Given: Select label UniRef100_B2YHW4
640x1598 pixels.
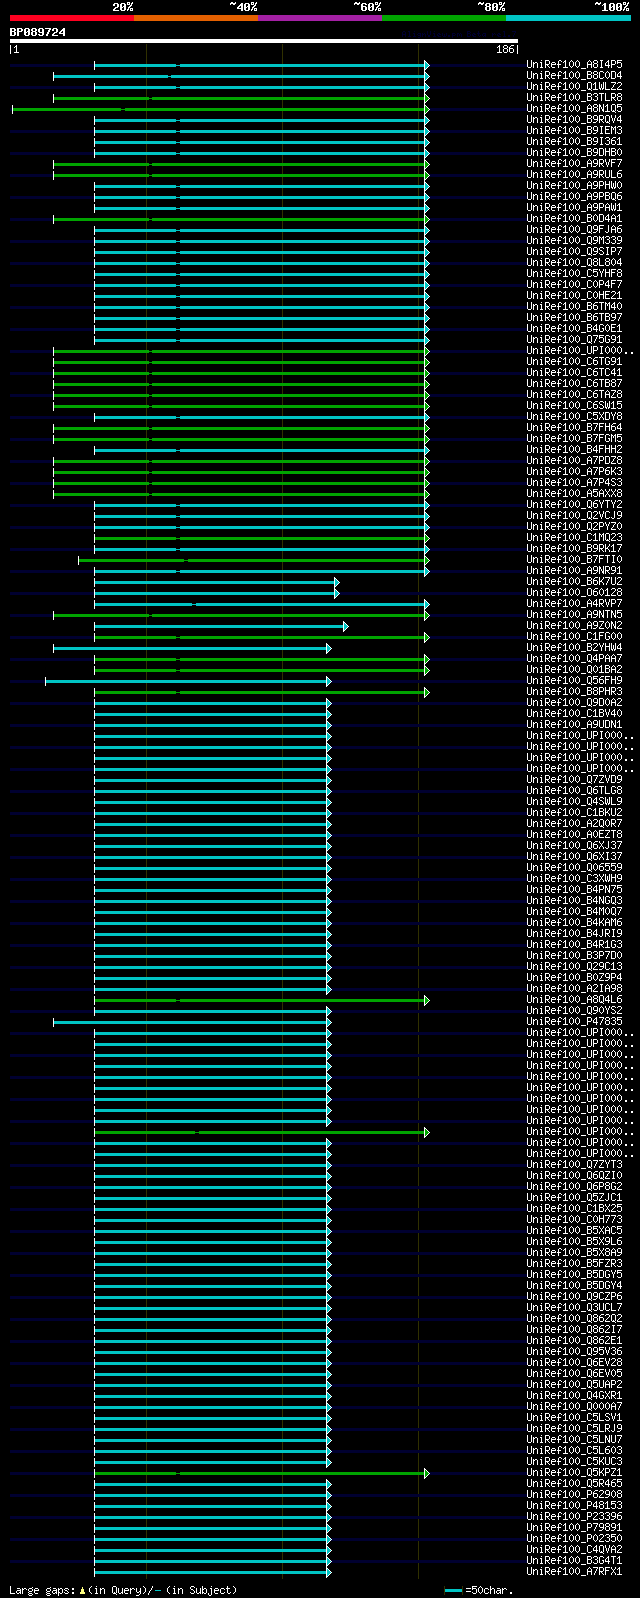Looking at the screenshot, I should click(574, 647).
